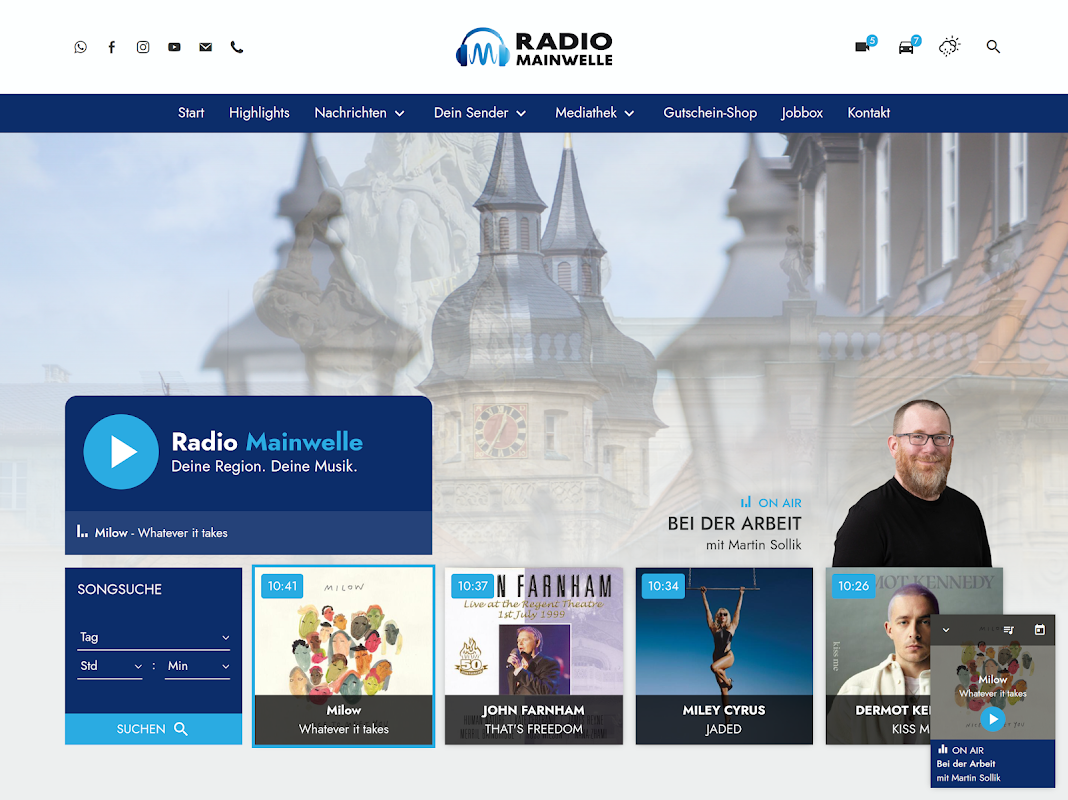Open the Bei der Arbeit show title

(x=734, y=524)
